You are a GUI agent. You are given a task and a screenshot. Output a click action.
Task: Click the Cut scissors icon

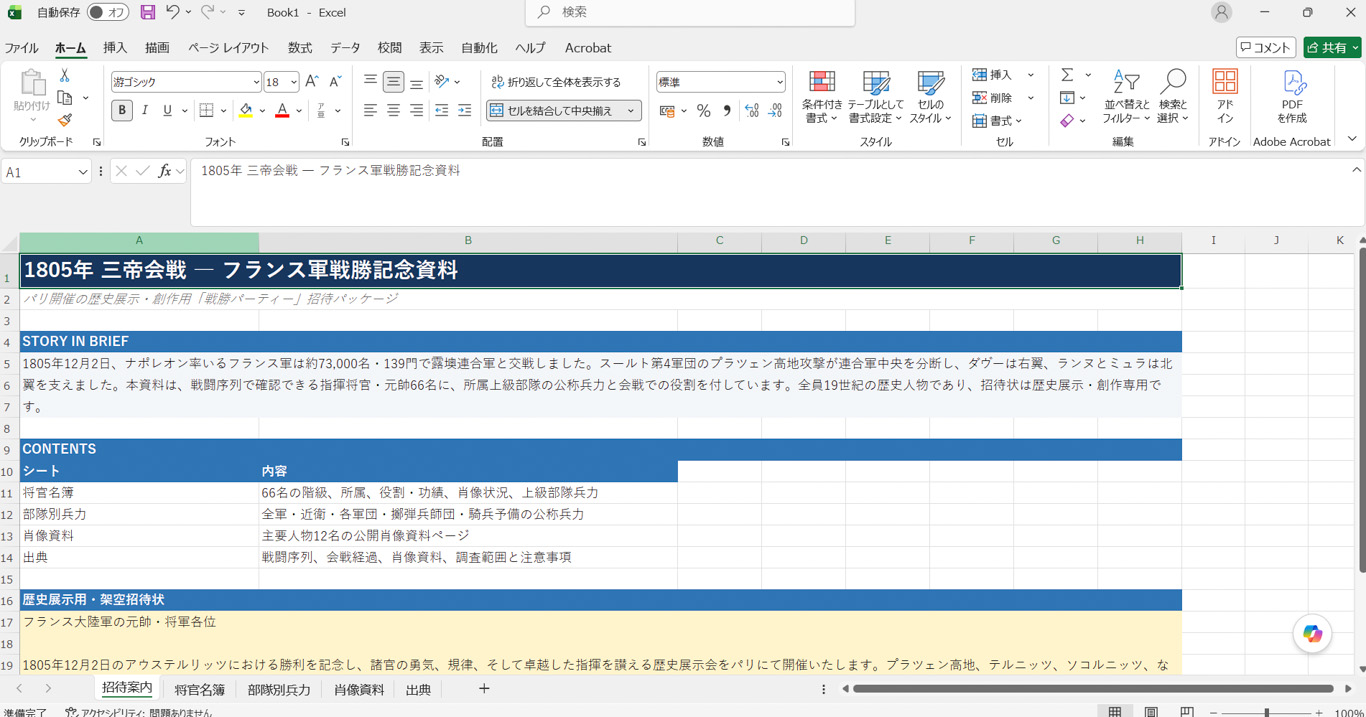point(65,76)
